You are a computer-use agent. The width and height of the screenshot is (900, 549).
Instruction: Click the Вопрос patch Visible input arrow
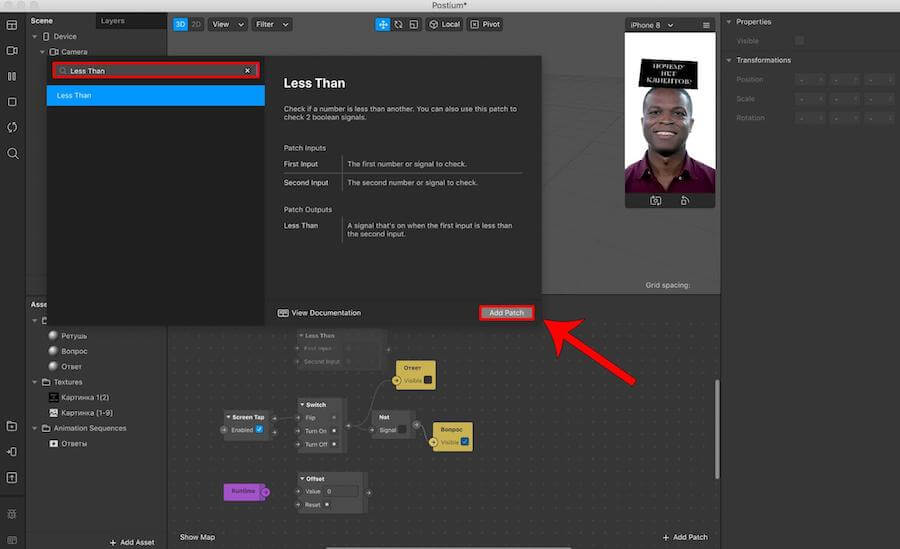click(433, 442)
